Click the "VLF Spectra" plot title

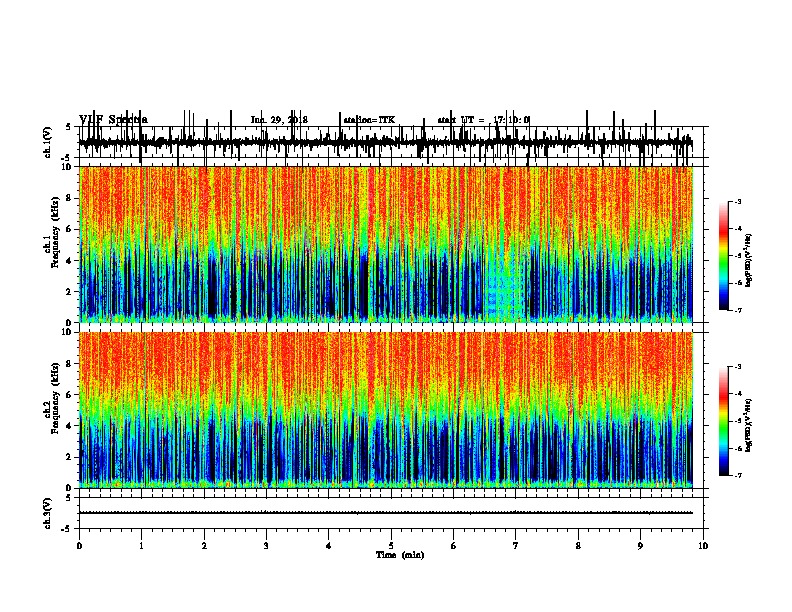(x=113, y=120)
